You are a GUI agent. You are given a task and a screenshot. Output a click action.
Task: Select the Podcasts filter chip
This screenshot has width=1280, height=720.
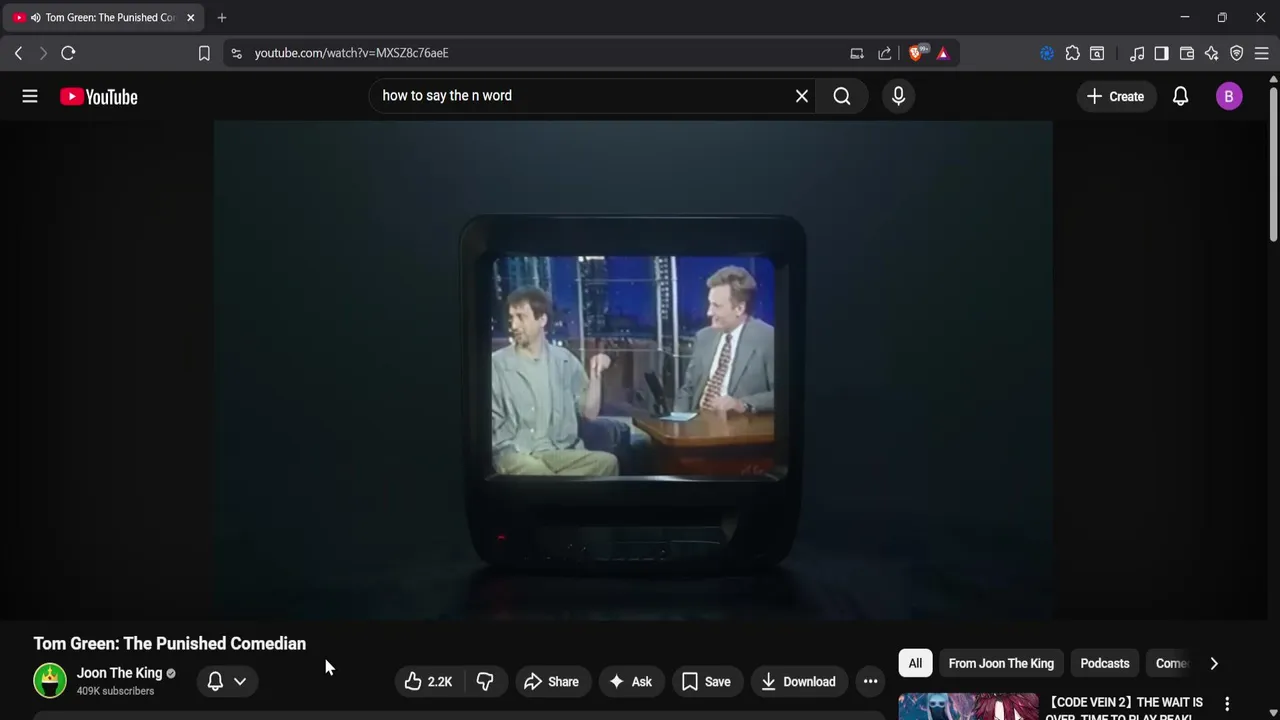point(1105,663)
